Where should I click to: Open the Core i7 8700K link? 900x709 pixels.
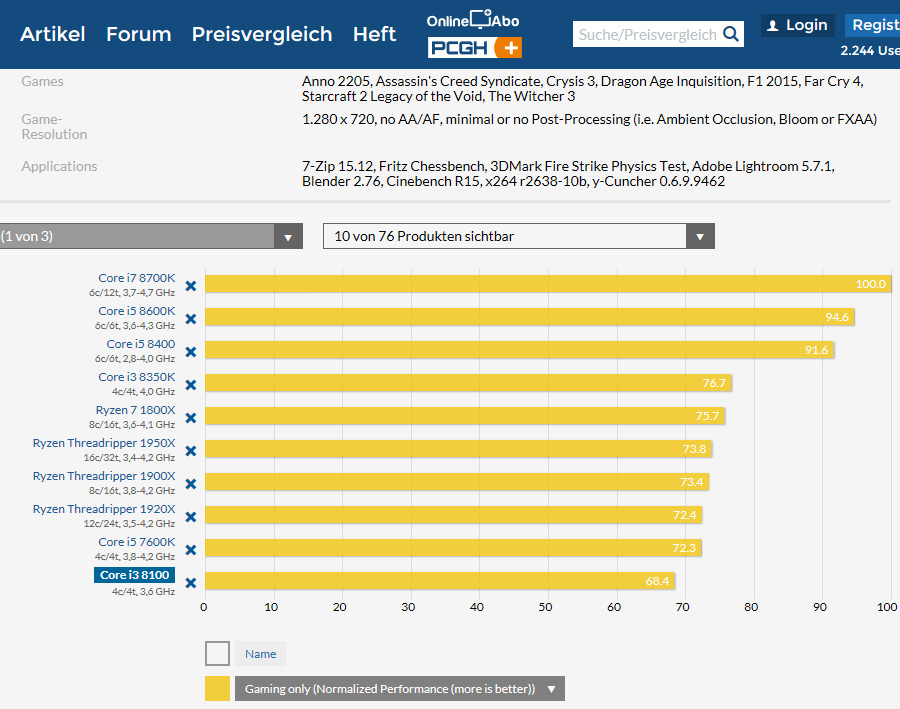137,278
